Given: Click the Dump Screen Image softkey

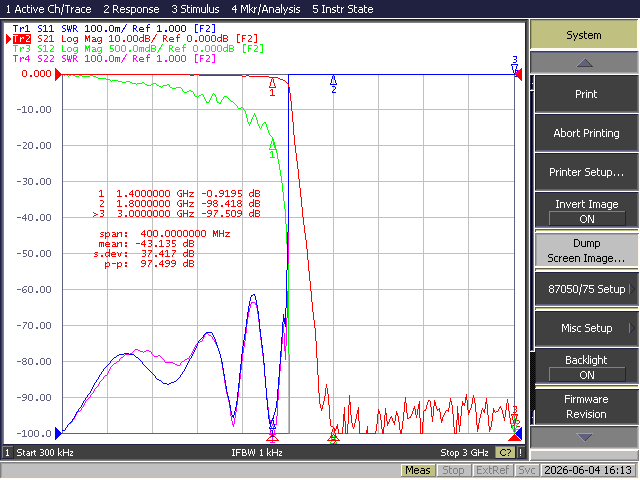Looking at the screenshot, I should pyautogui.click(x=586, y=250).
